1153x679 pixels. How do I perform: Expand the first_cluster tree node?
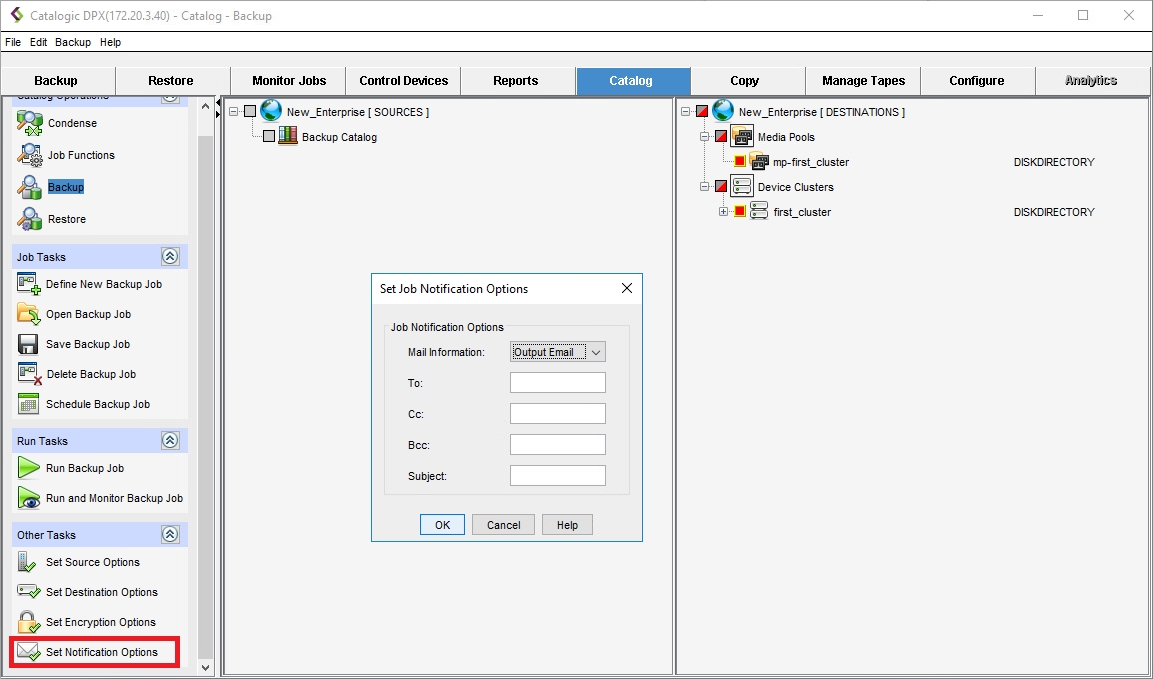coord(723,212)
